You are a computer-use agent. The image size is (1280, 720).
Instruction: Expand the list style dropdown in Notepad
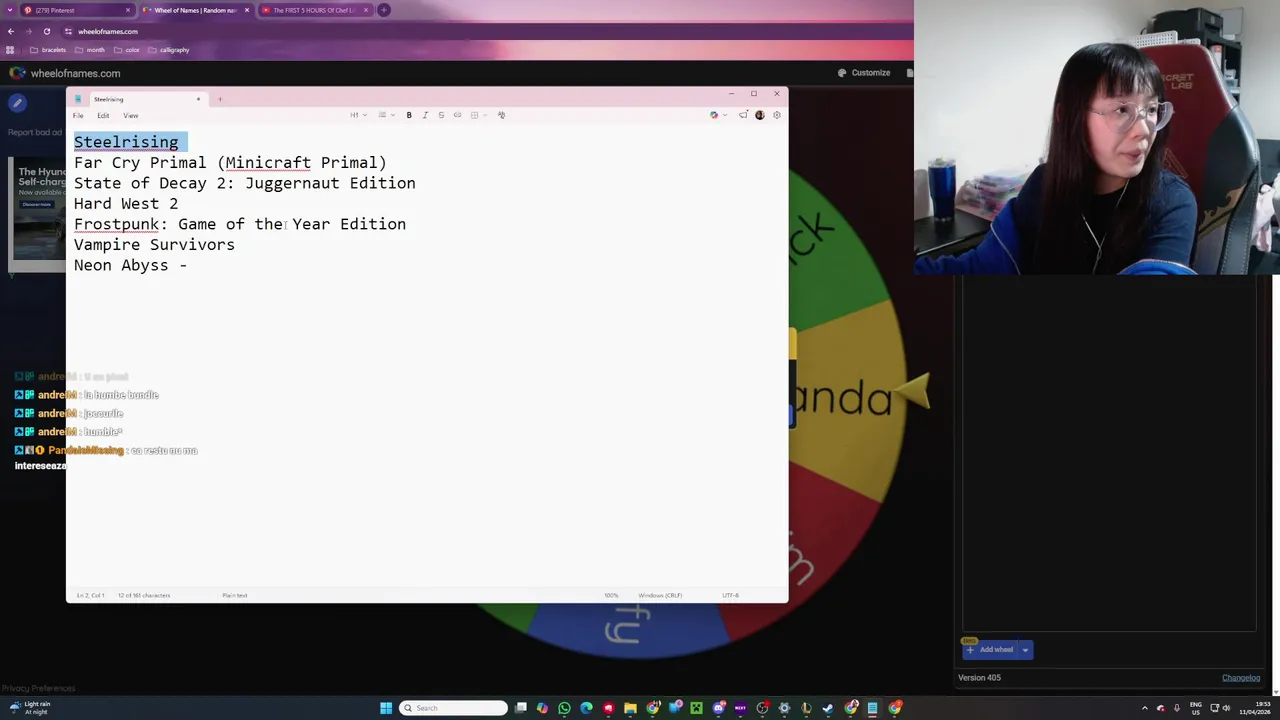(386, 115)
